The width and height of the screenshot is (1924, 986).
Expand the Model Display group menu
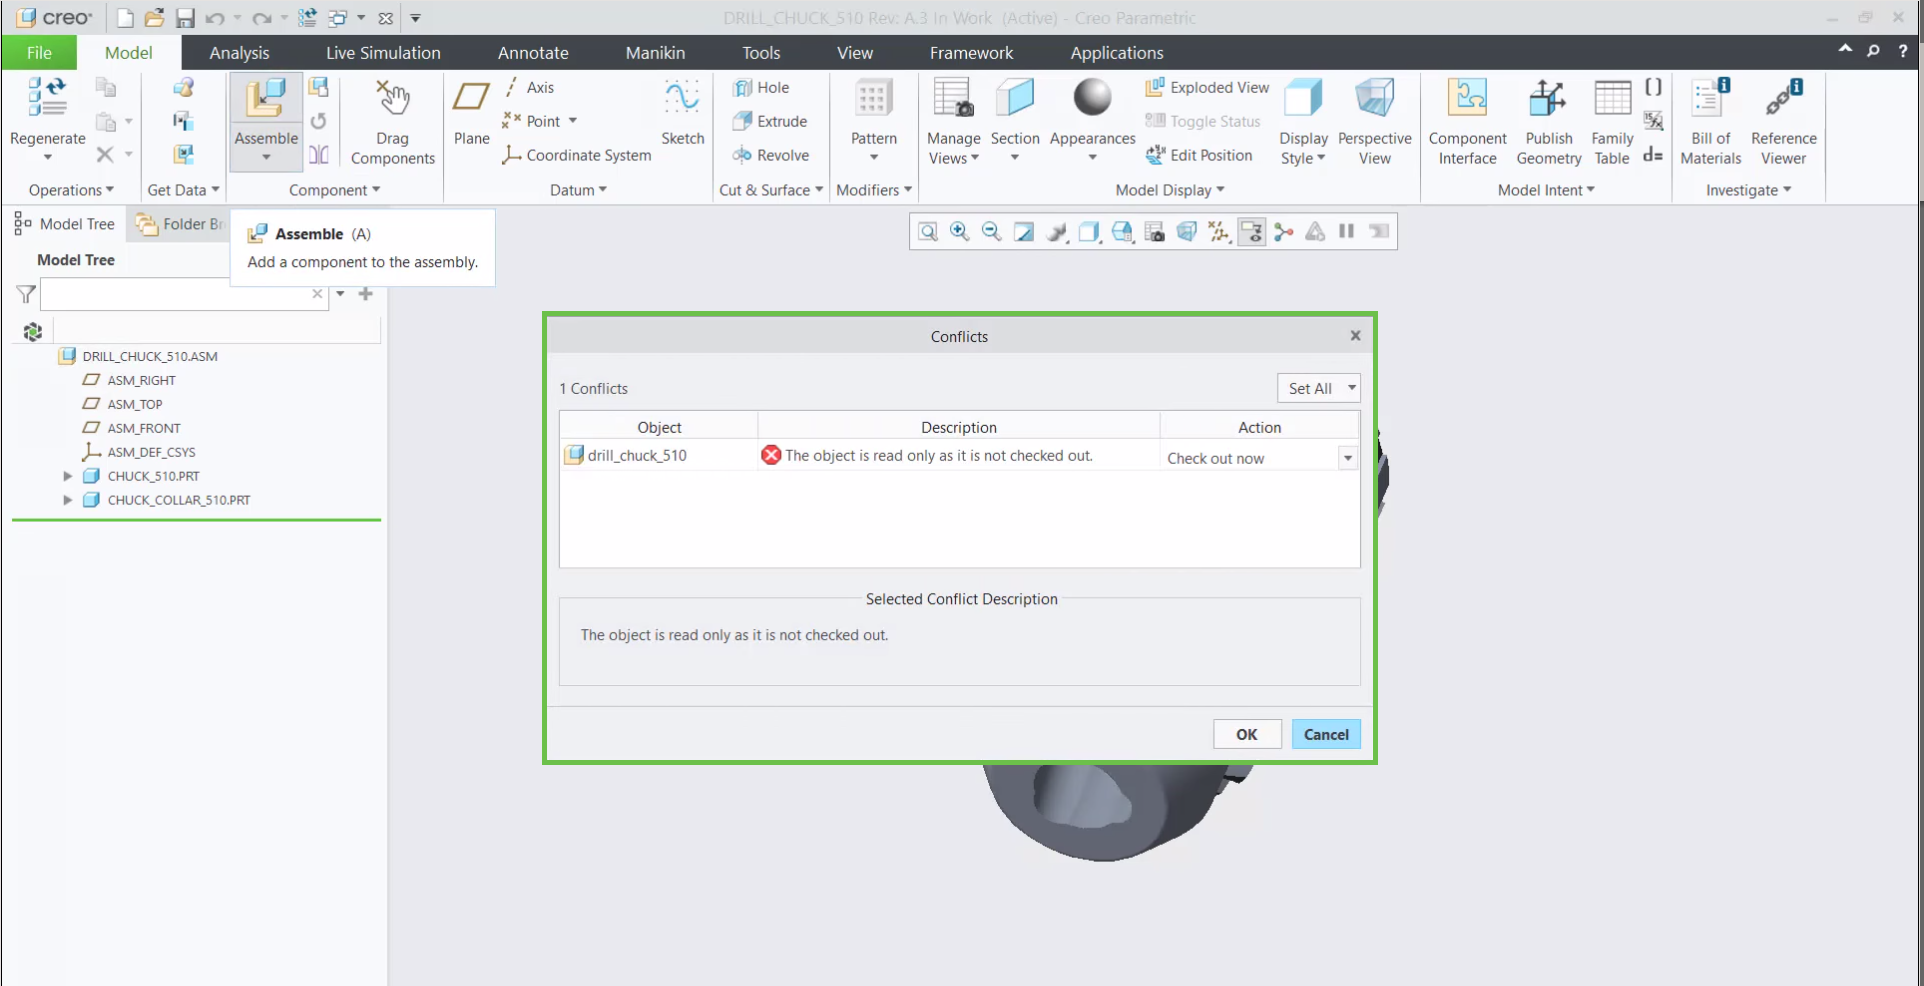(x=1170, y=190)
